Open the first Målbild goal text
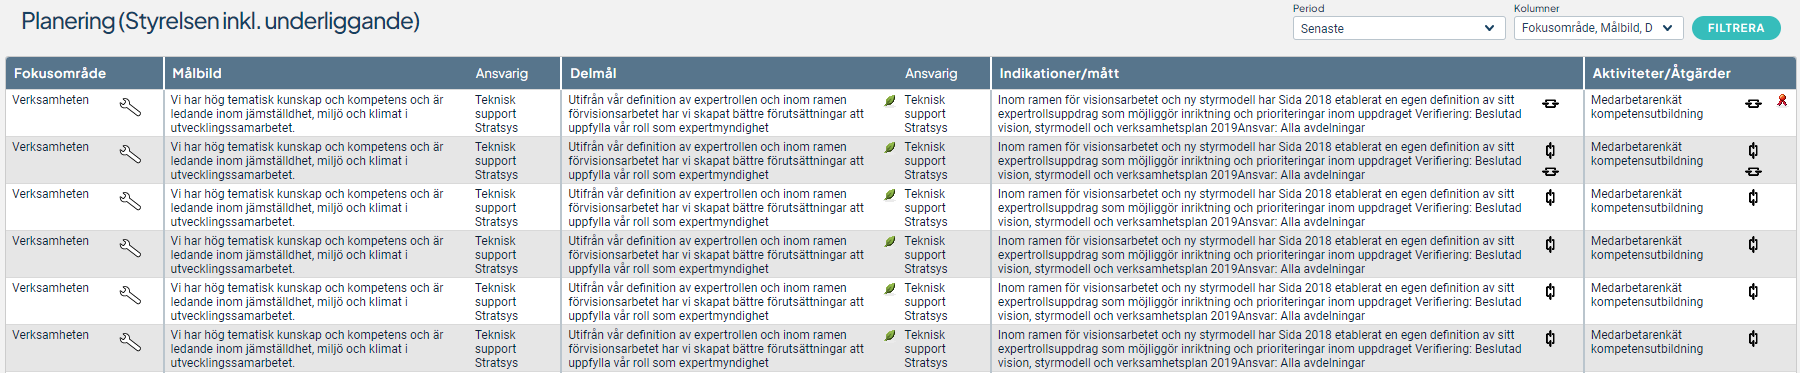Image resolution: width=1800 pixels, height=373 pixels. pyautogui.click(x=307, y=114)
